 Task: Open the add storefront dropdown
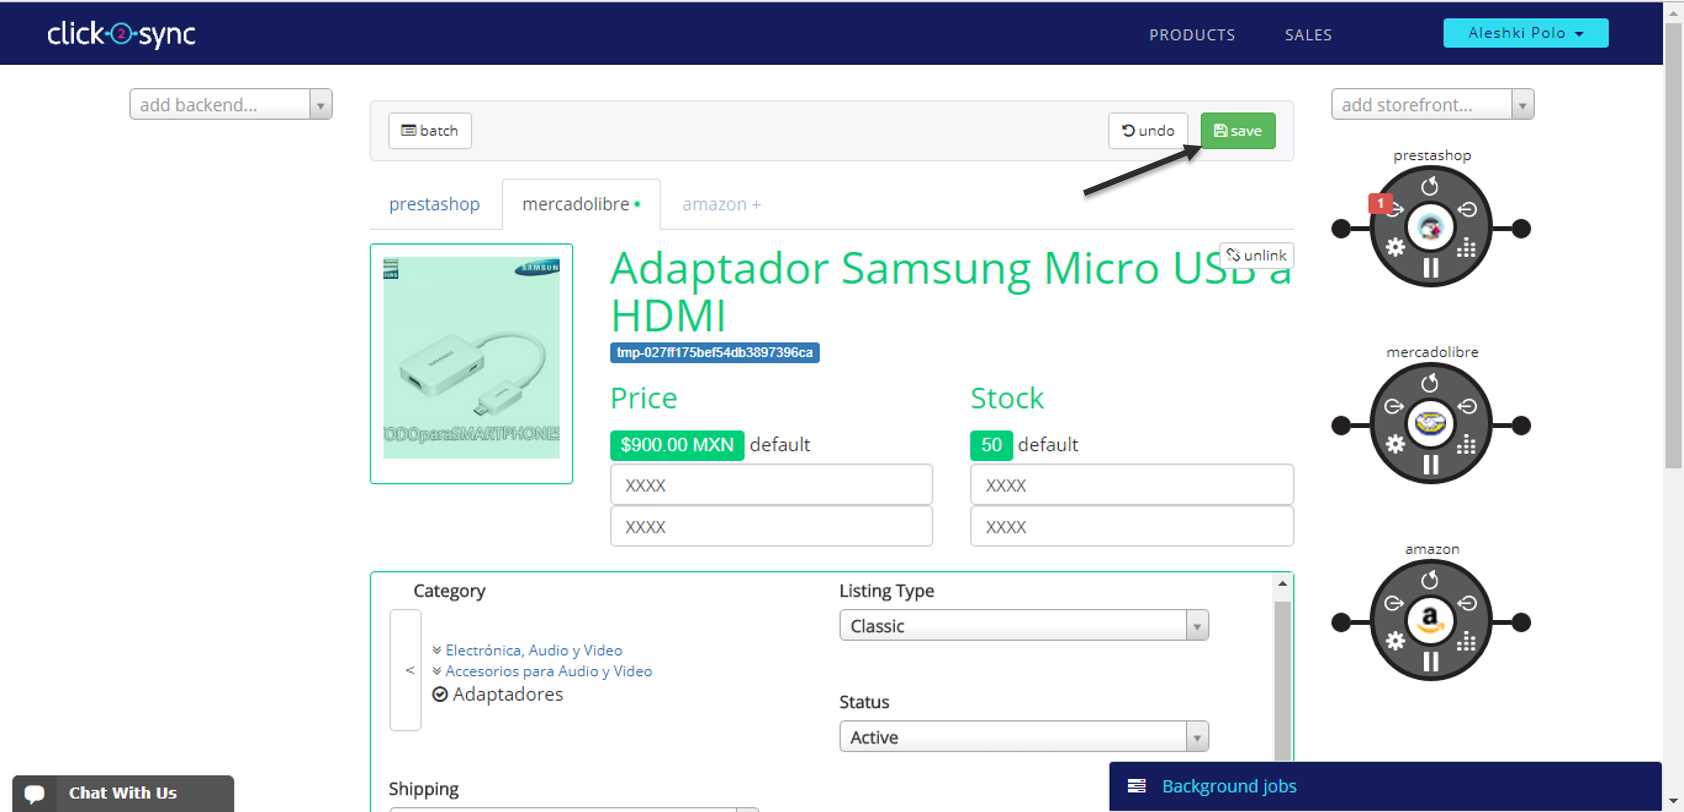(1432, 104)
